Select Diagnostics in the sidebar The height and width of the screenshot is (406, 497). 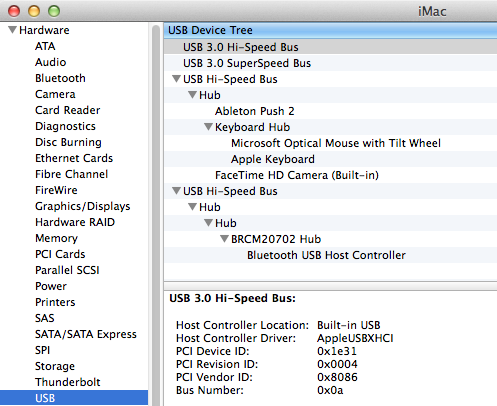tap(65, 126)
